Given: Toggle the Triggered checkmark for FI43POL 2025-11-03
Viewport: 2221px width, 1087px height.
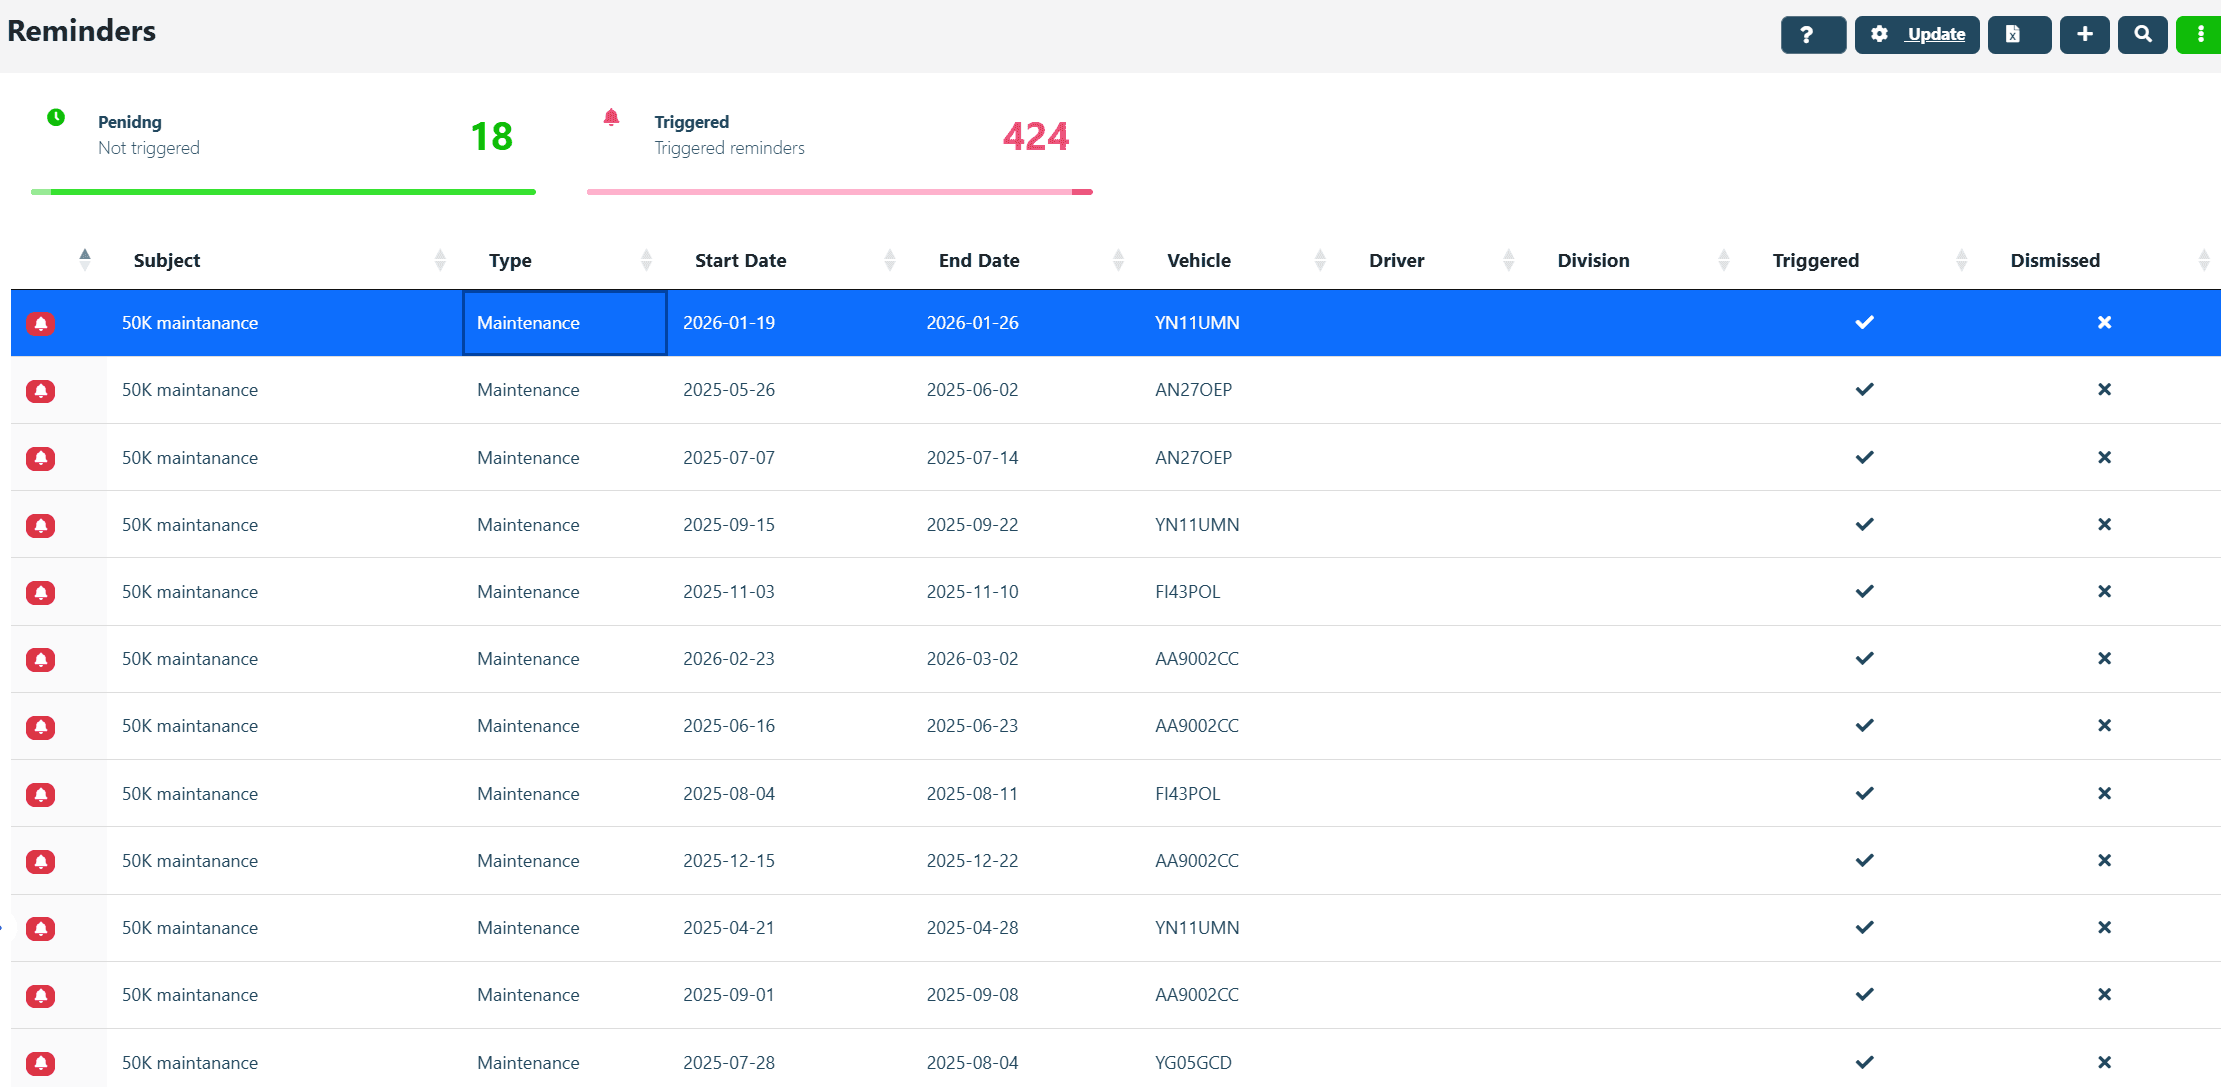Looking at the screenshot, I should pos(1864,591).
